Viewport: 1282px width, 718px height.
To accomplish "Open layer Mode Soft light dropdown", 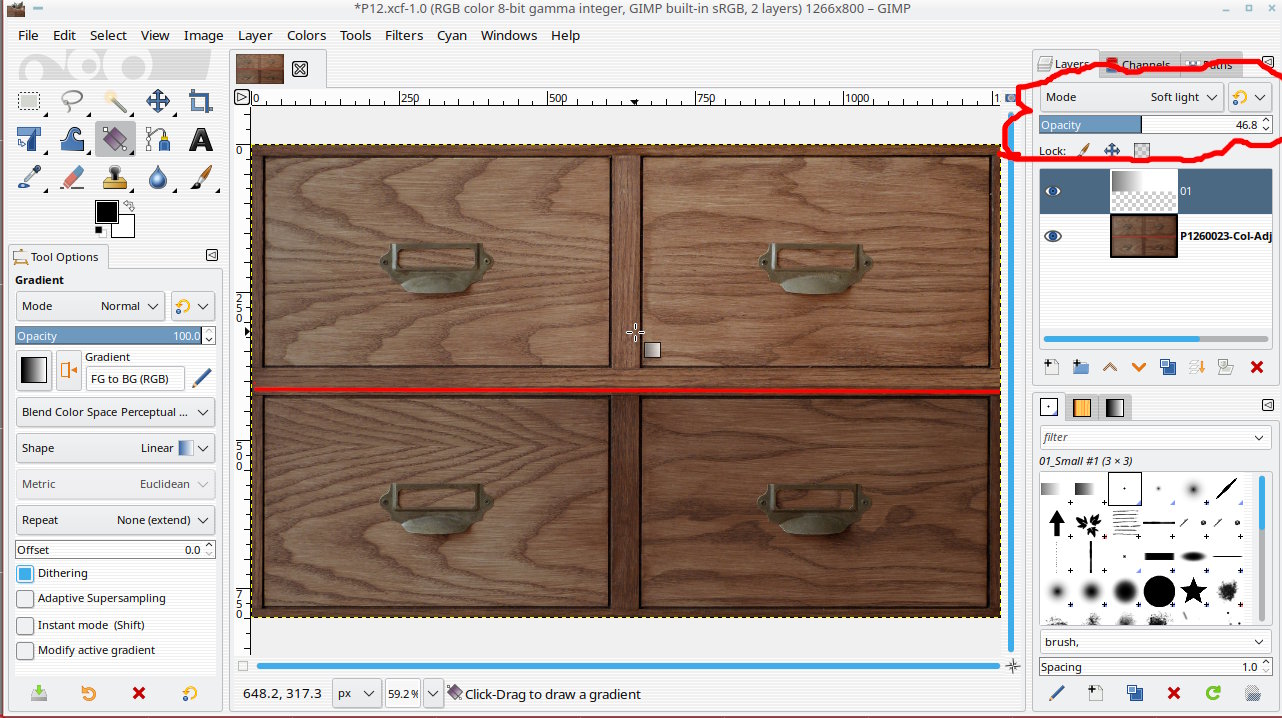I will 1131,97.
